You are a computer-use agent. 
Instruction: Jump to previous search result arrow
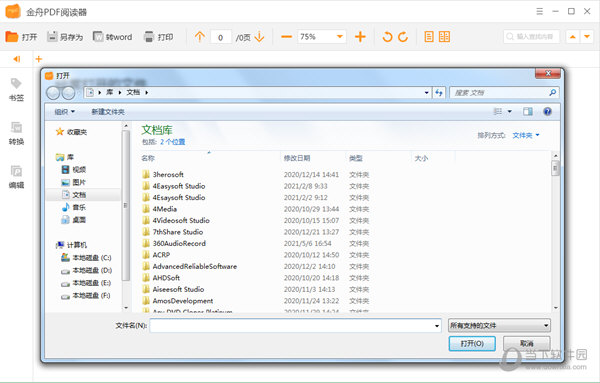(x=572, y=37)
